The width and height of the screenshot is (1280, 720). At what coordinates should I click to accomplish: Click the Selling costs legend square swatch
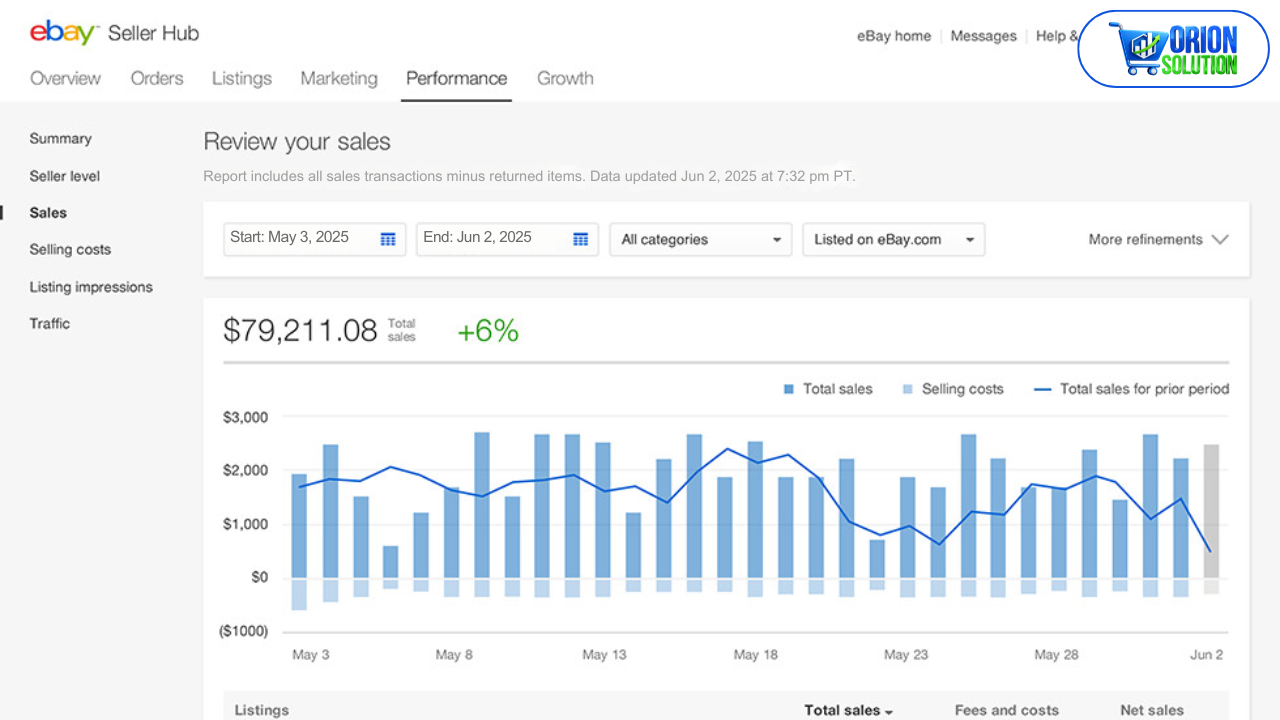(x=907, y=389)
